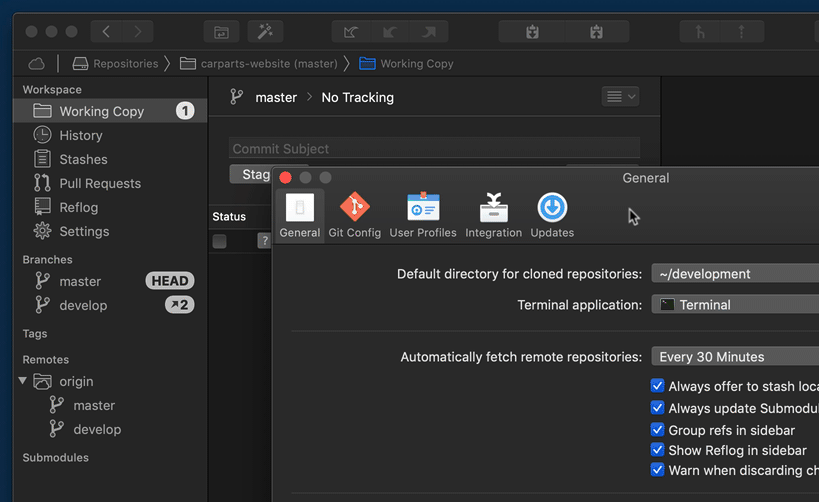Click the Tags section header
The width and height of the screenshot is (819, 502).
coord(34,333)
